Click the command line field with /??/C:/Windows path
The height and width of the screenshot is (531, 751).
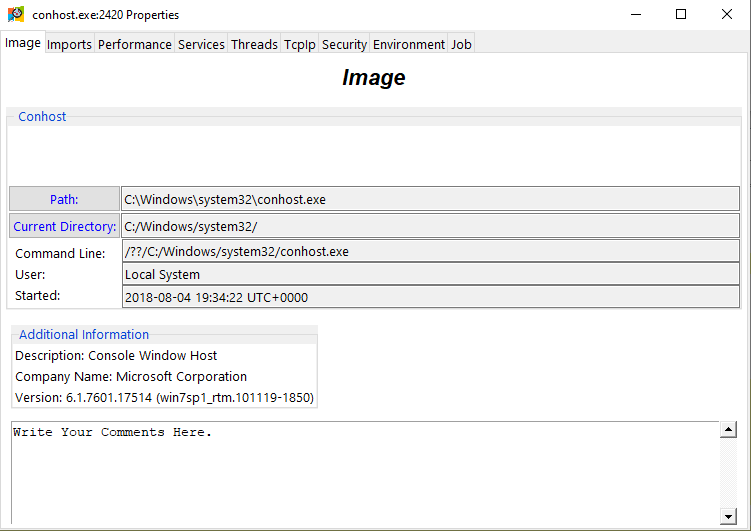(431, 251)
